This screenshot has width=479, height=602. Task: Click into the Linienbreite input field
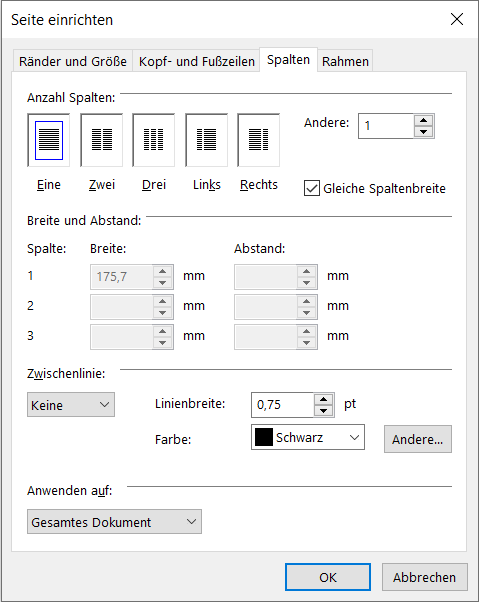click(x=283, y=405)
